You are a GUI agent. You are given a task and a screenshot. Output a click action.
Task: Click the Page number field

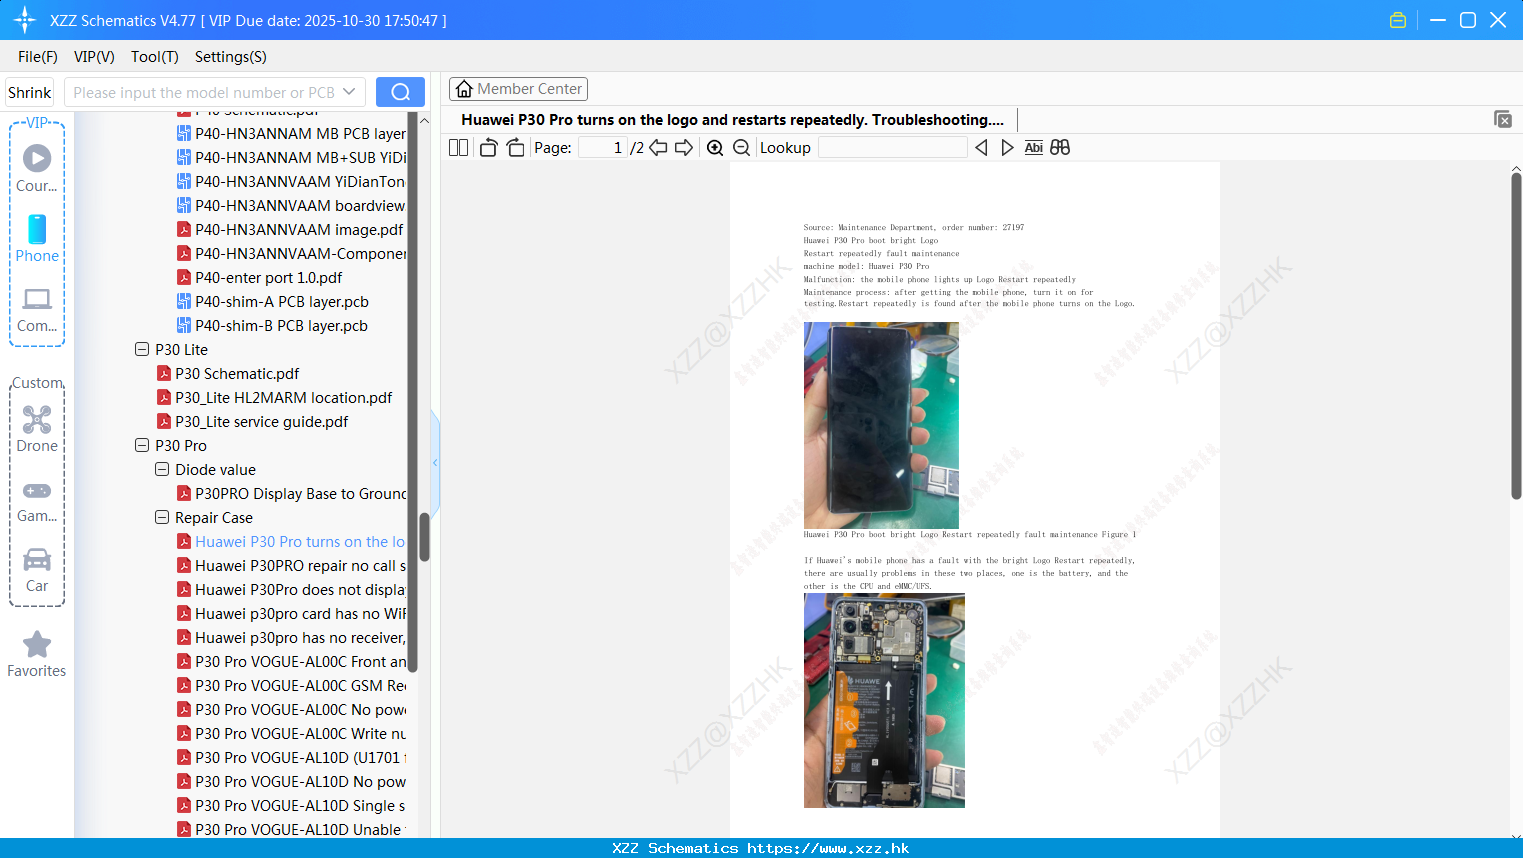[603, 148]
